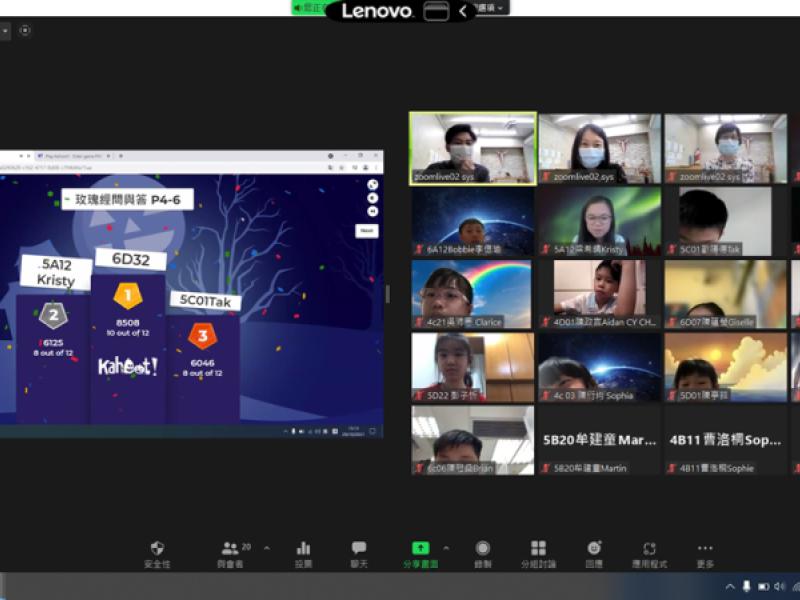Select the 5C01 Tak video tile

point(726,221)
